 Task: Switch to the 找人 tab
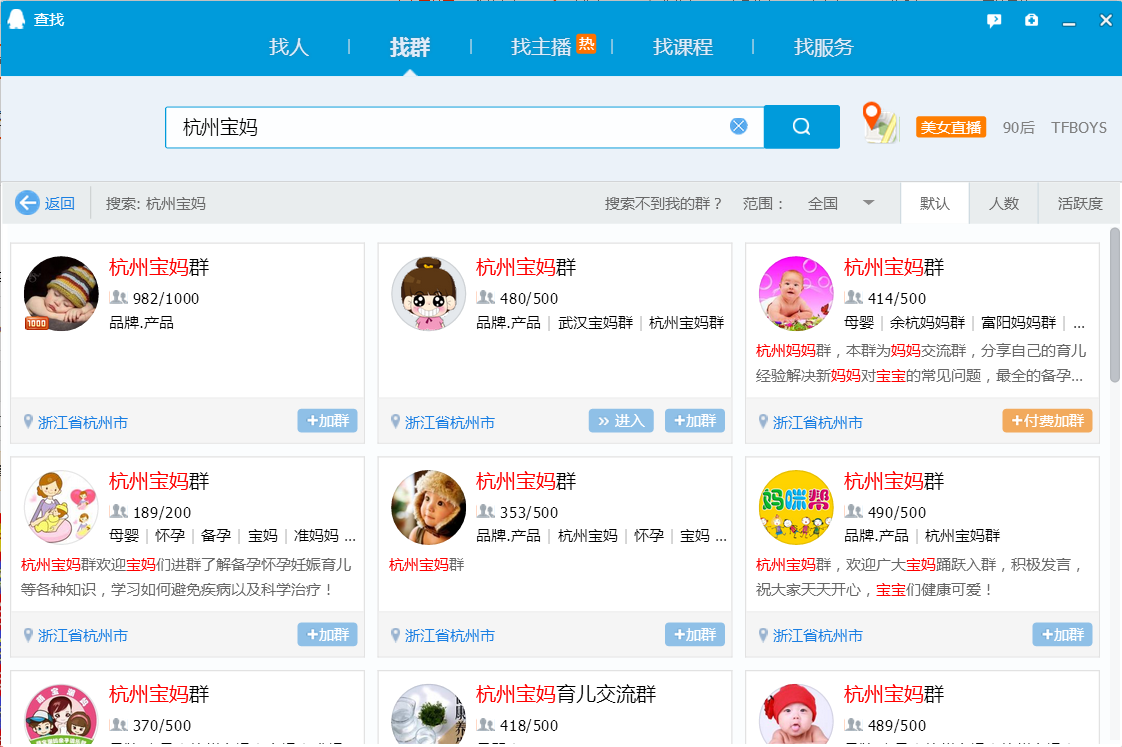click(x=288, y=47)
